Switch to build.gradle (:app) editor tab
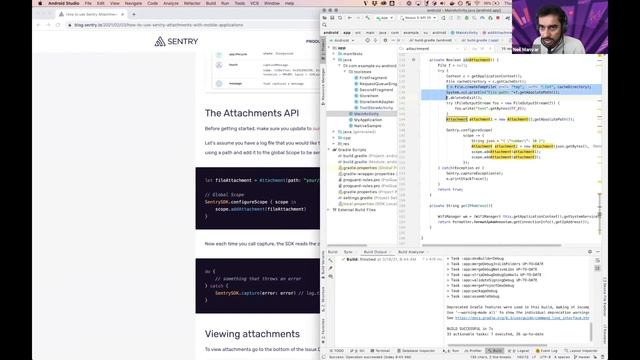The height and width of the screenshot is (360, 640). (x=480, y=40)
